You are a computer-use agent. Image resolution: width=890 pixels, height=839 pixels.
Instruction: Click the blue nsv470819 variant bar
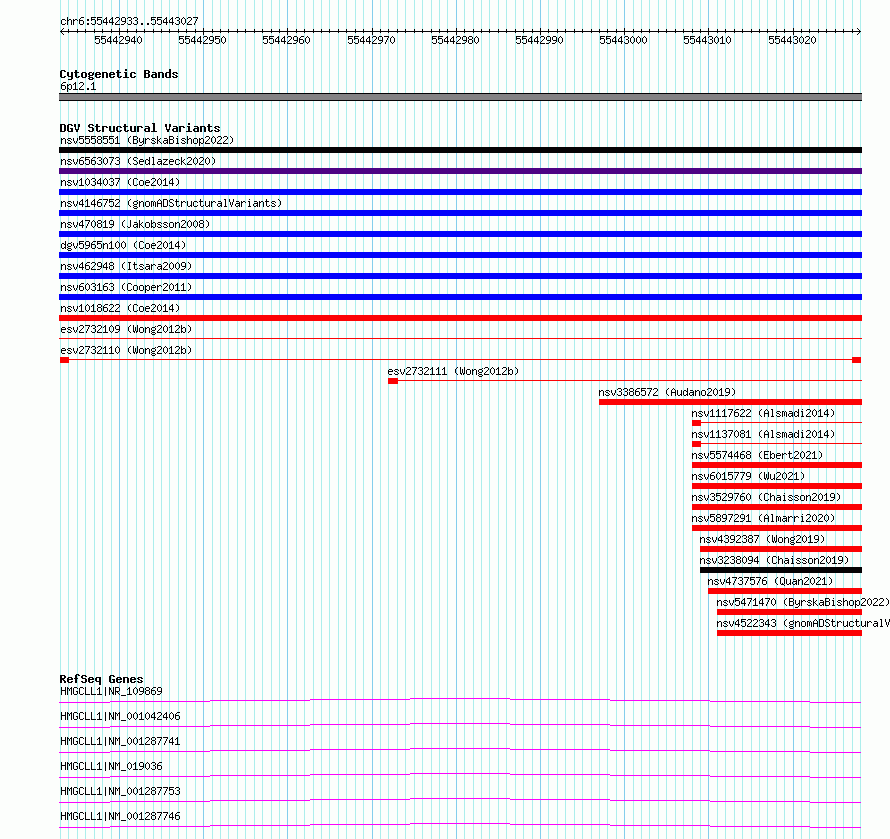click(x=460, y=234)
